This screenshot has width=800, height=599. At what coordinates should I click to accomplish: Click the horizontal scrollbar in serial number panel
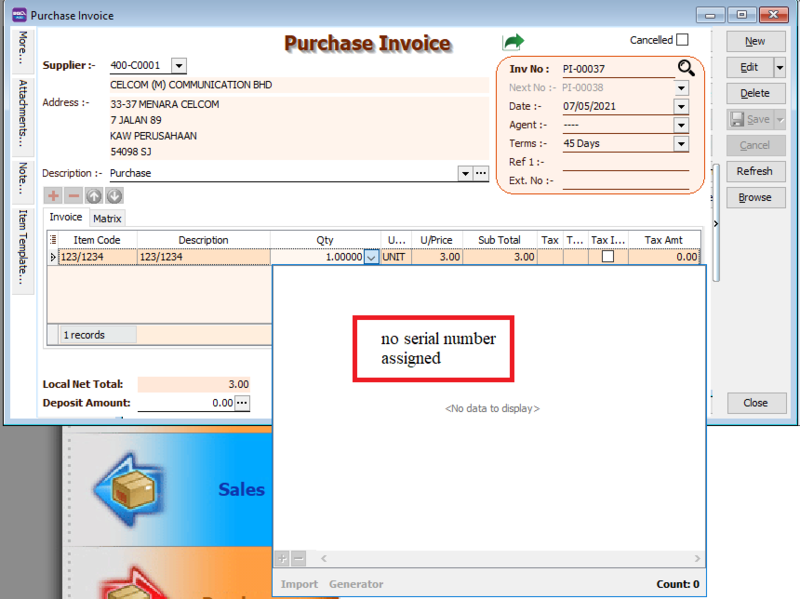500,558
